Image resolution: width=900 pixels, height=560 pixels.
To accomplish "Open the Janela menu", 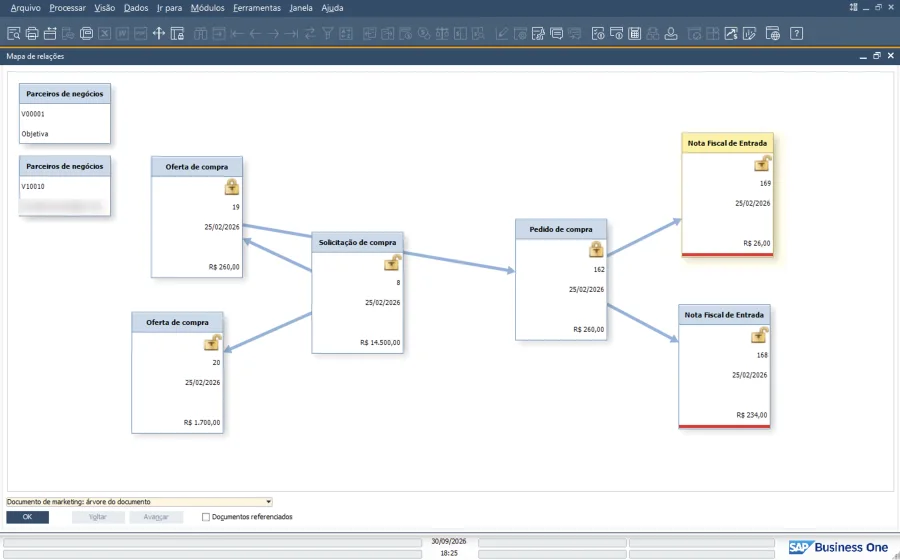I will [301, 8].
